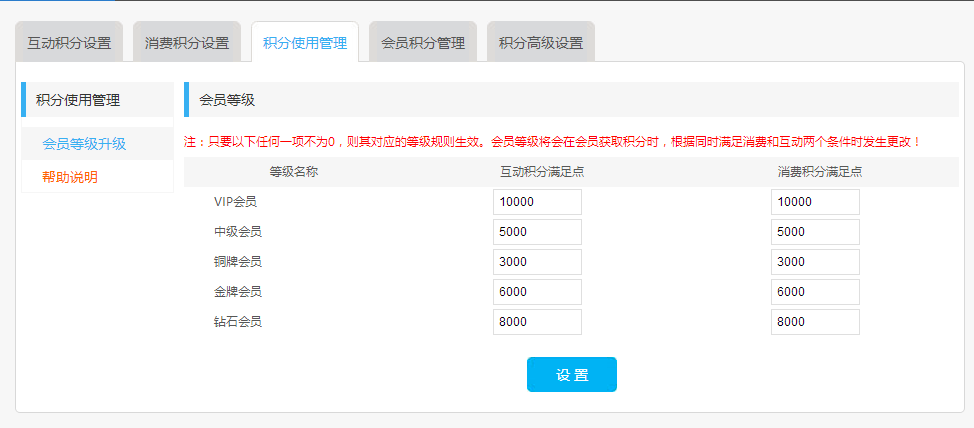The image size is (974, 428).
Task: Open the 互动积分设置 tab
Action: (69, 43)
